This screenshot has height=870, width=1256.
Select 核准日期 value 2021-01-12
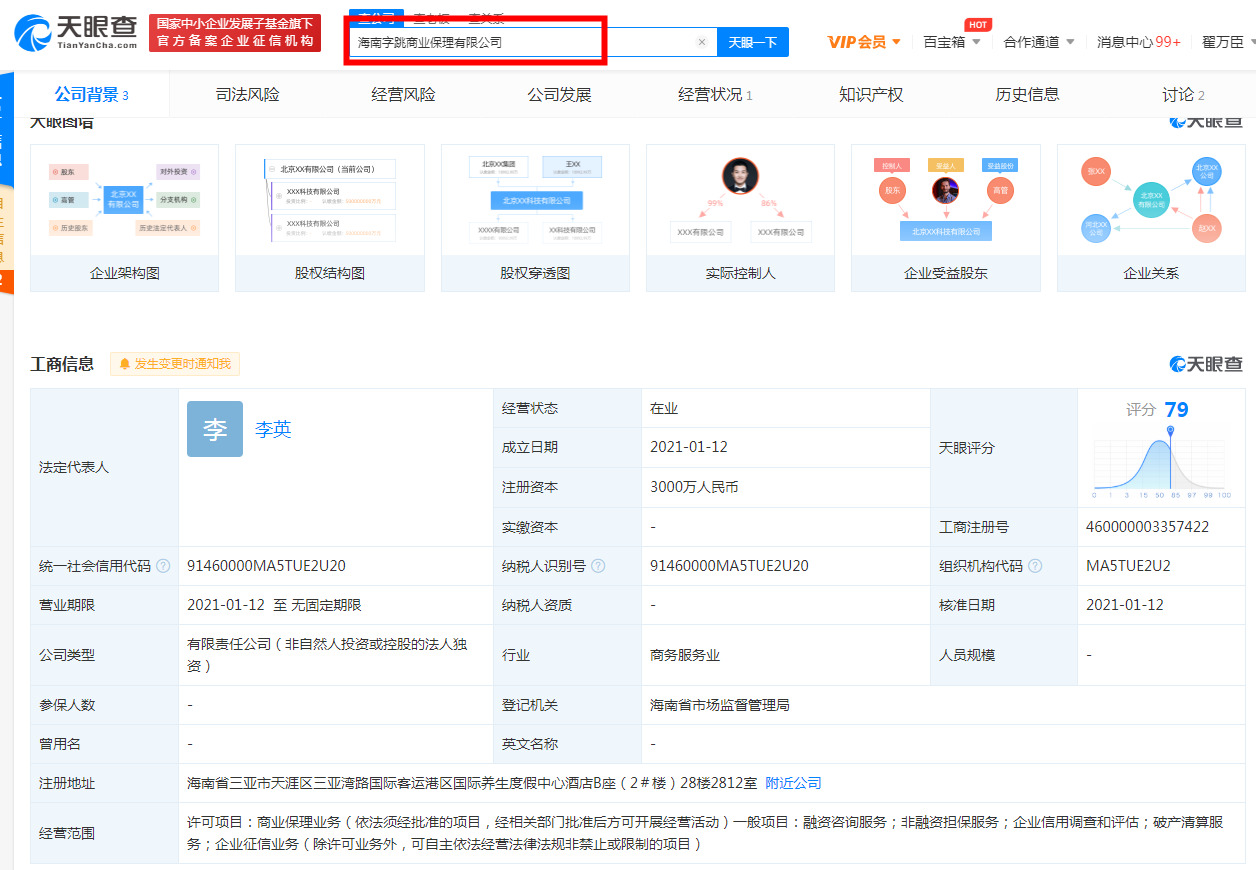(1125, 605)
